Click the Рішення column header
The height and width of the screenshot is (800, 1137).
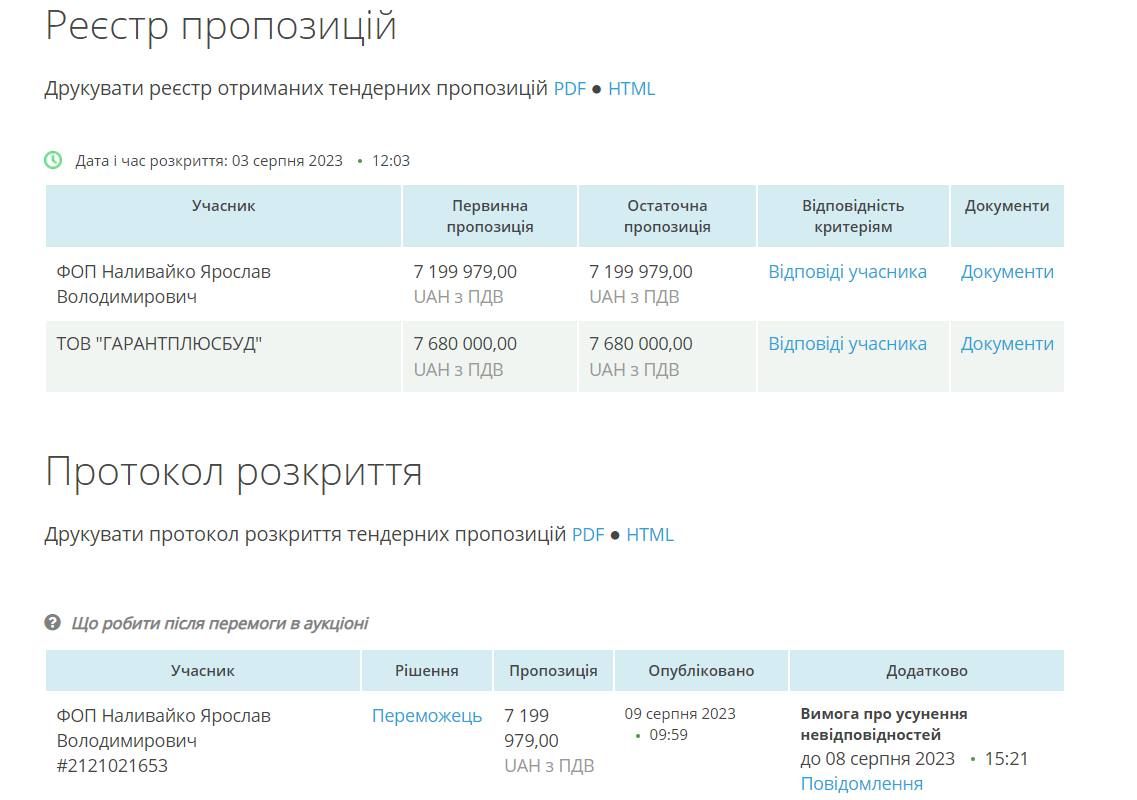[427, 671]
